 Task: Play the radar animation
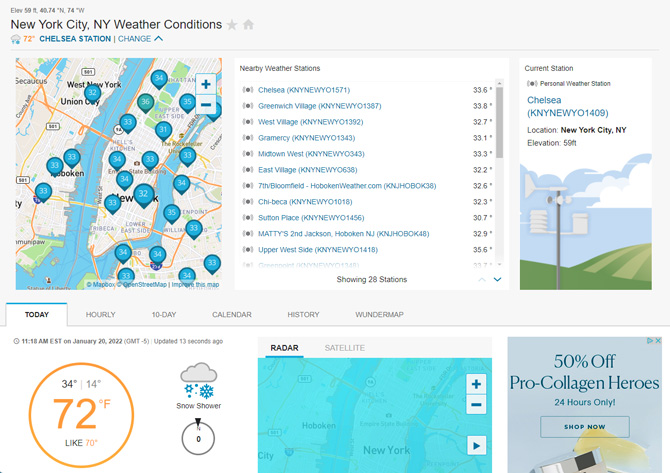[476, 446]
